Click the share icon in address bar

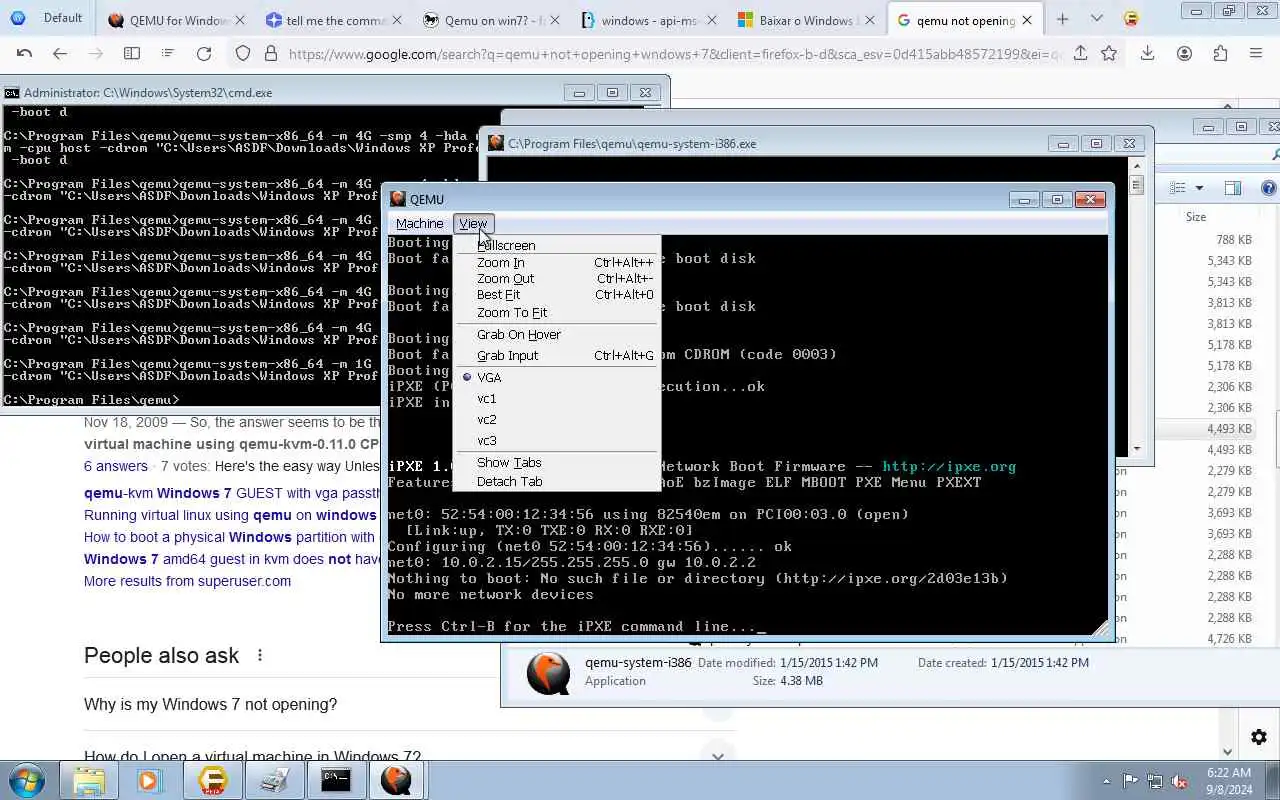tap(1080, 54)
